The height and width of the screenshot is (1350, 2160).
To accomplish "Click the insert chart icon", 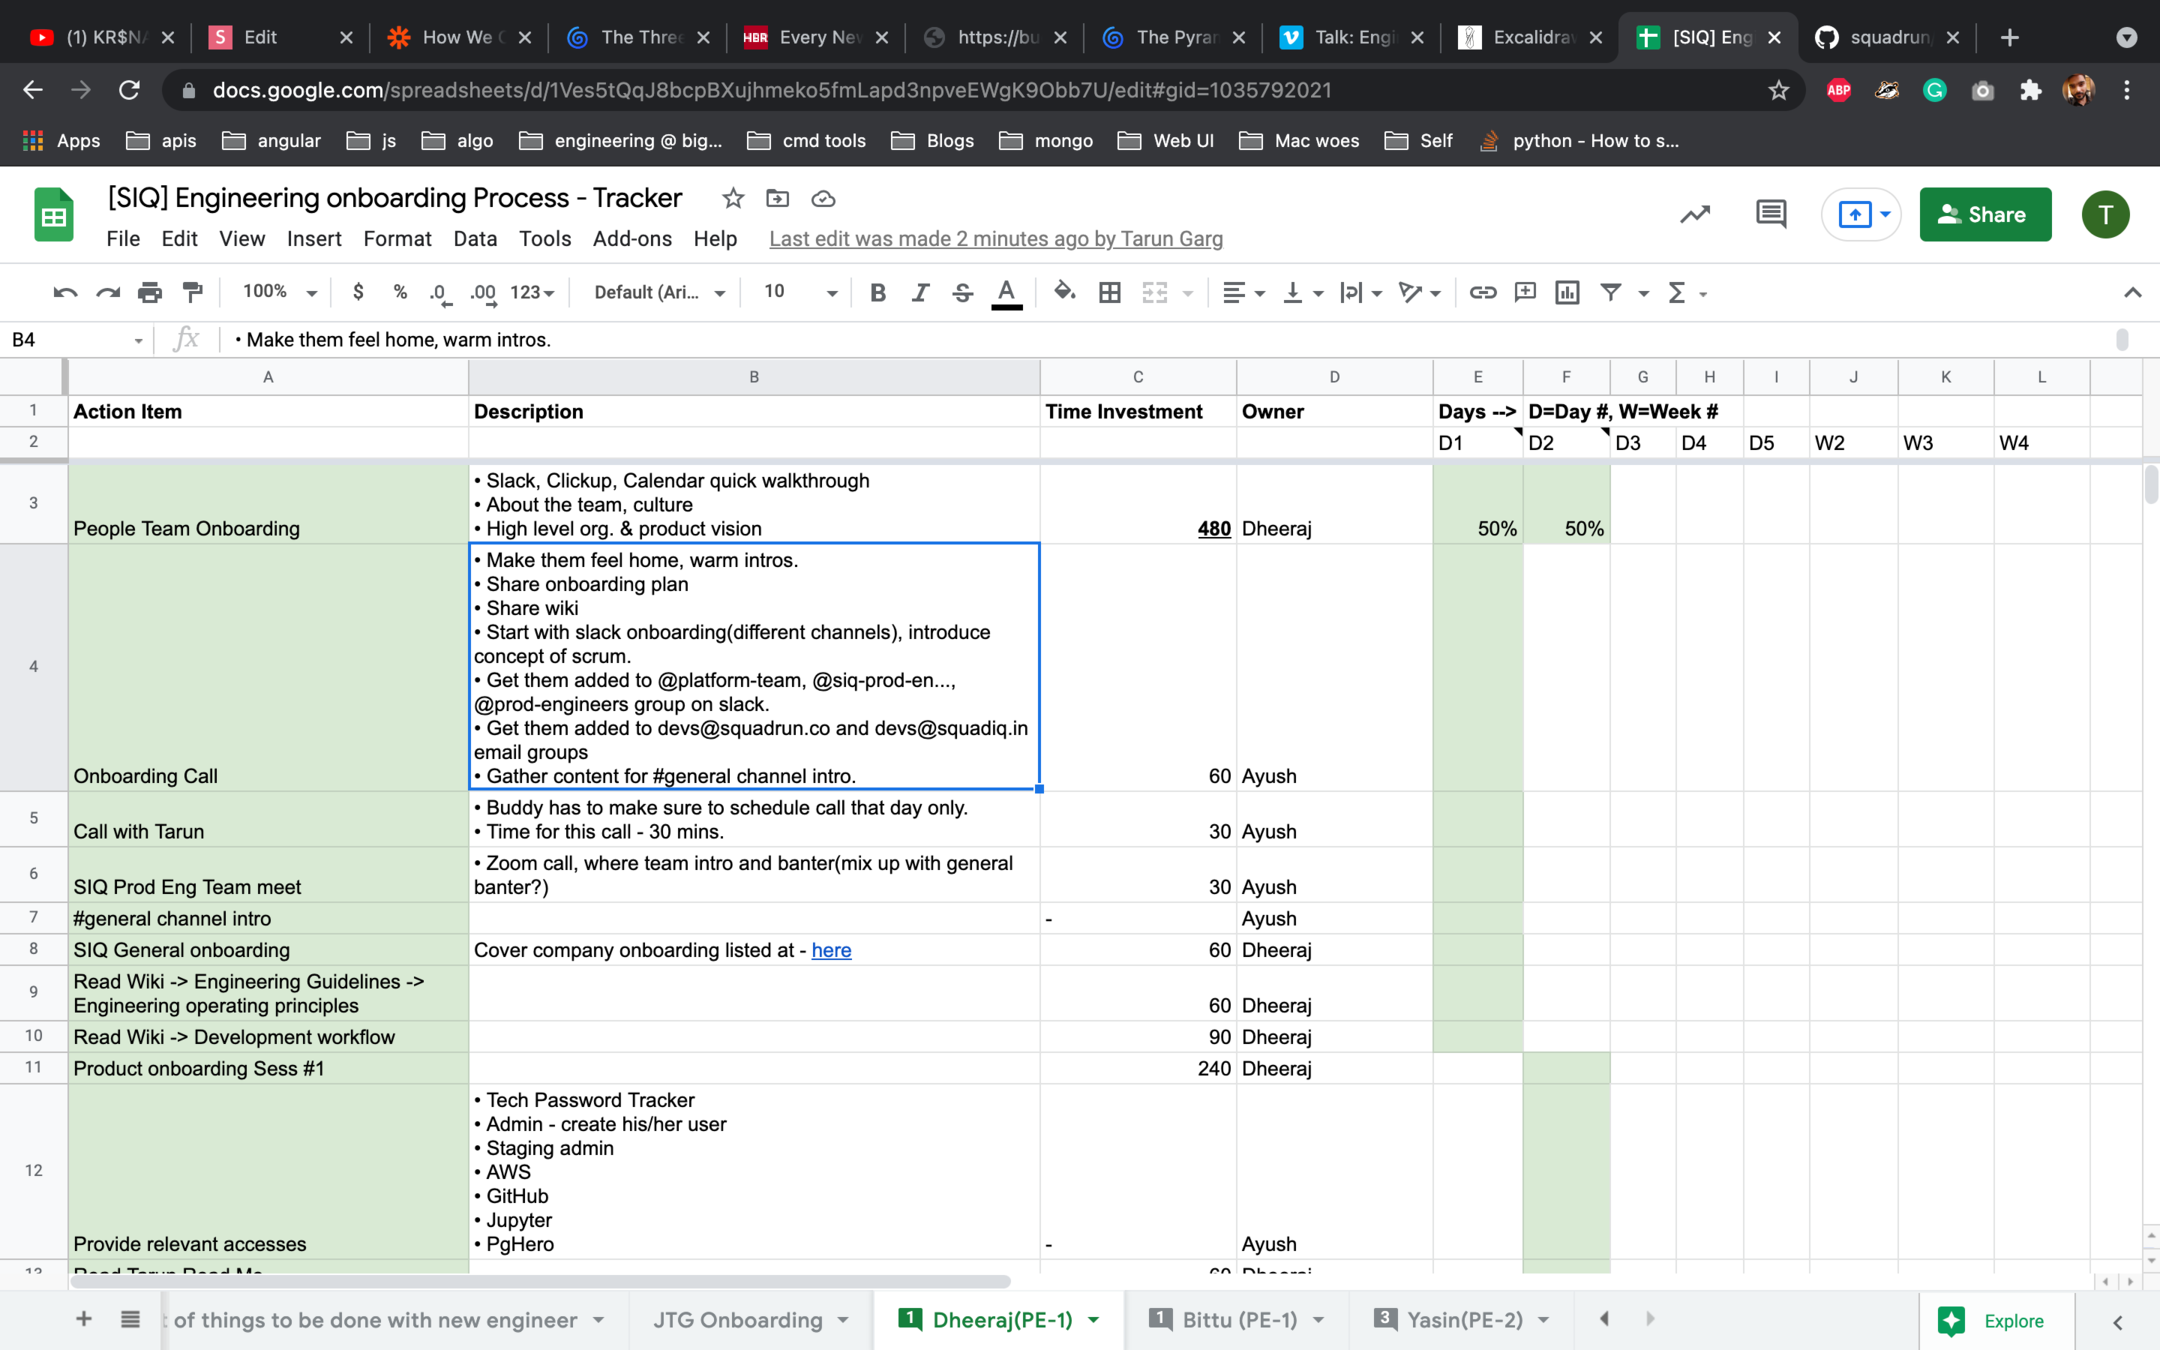I will click(x=1567, y=292).
